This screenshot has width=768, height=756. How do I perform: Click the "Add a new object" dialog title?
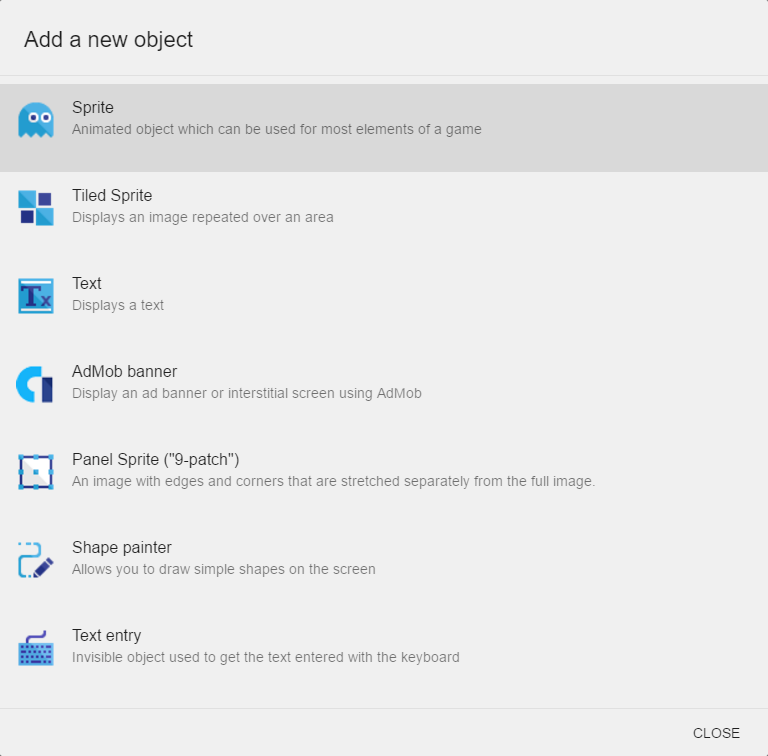108,40
